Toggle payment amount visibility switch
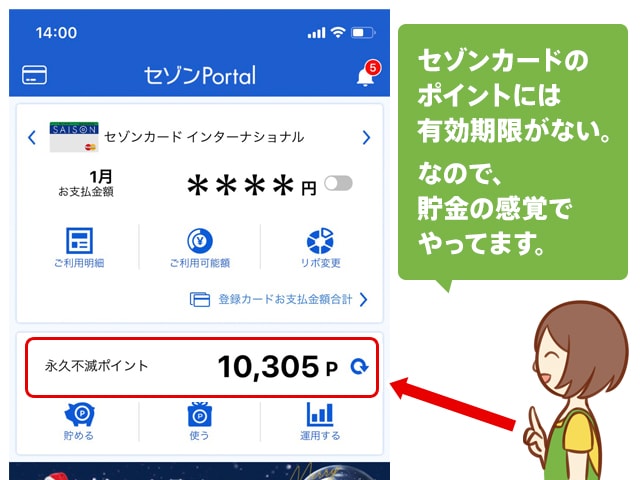 coord(338,183)
